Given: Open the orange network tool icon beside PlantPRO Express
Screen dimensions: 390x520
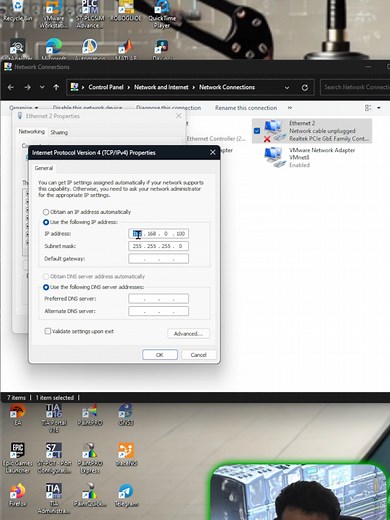Looking at the screenshot, I should coord(126,454).
